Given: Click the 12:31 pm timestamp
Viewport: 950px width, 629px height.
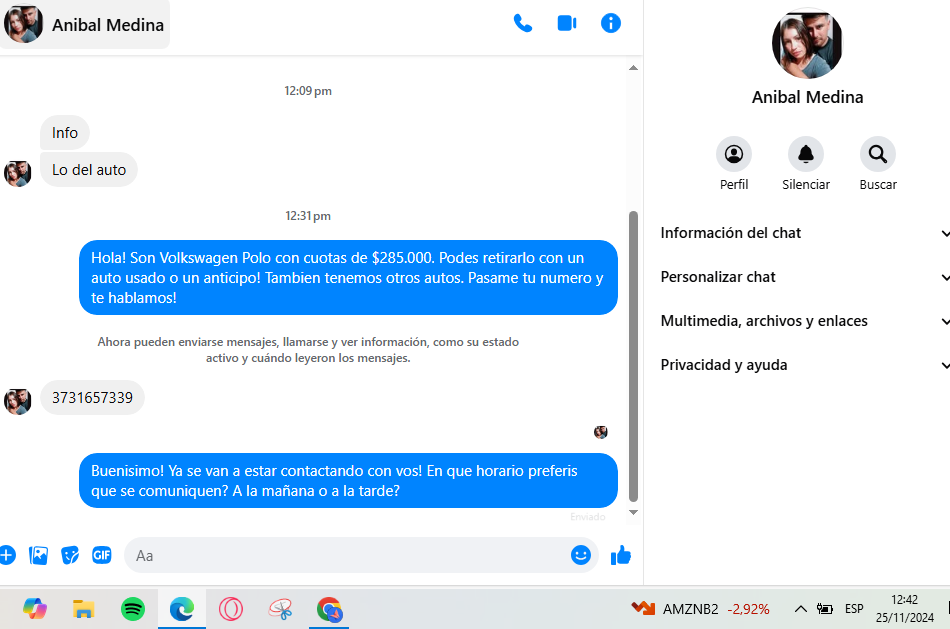Looking at the screenshot, I should (x=308, y=216).
